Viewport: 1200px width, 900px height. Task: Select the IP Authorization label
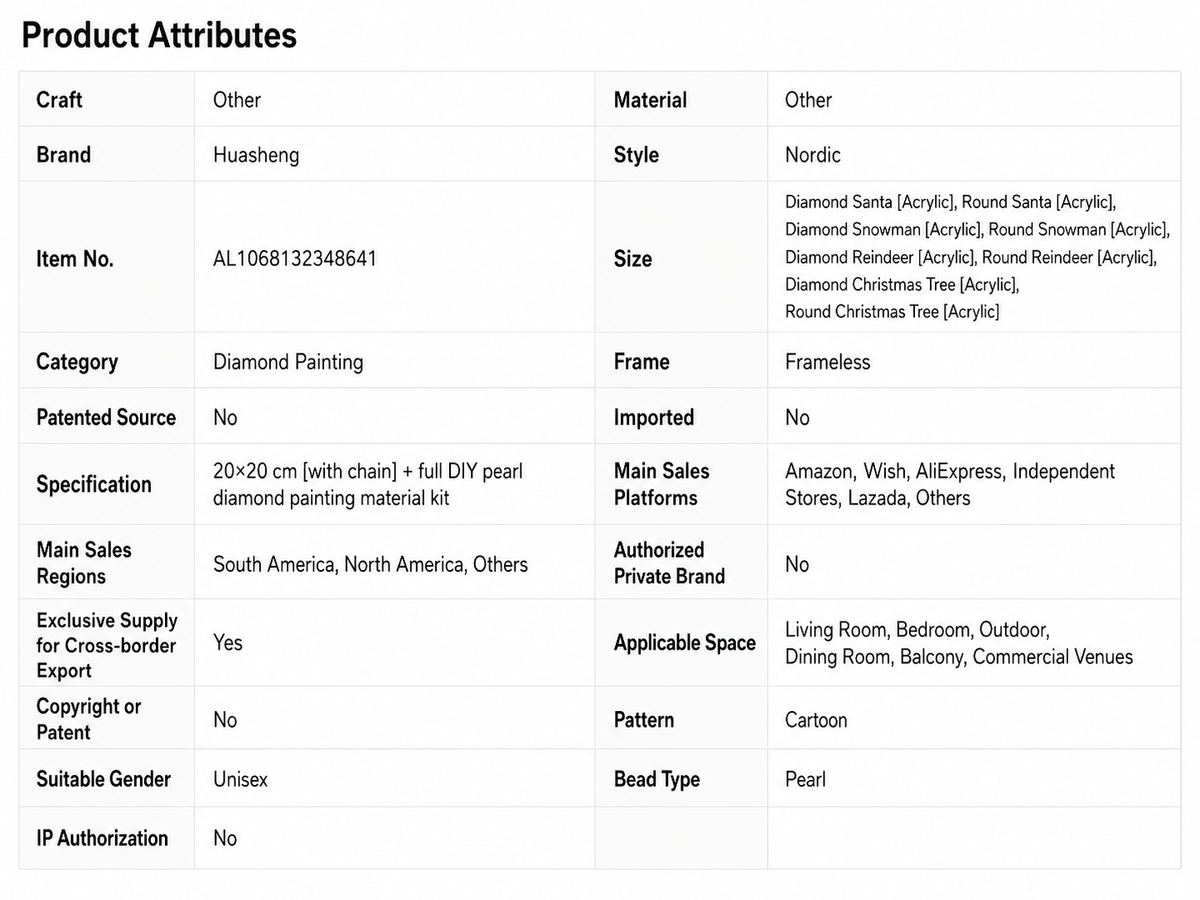pos(102,838)
